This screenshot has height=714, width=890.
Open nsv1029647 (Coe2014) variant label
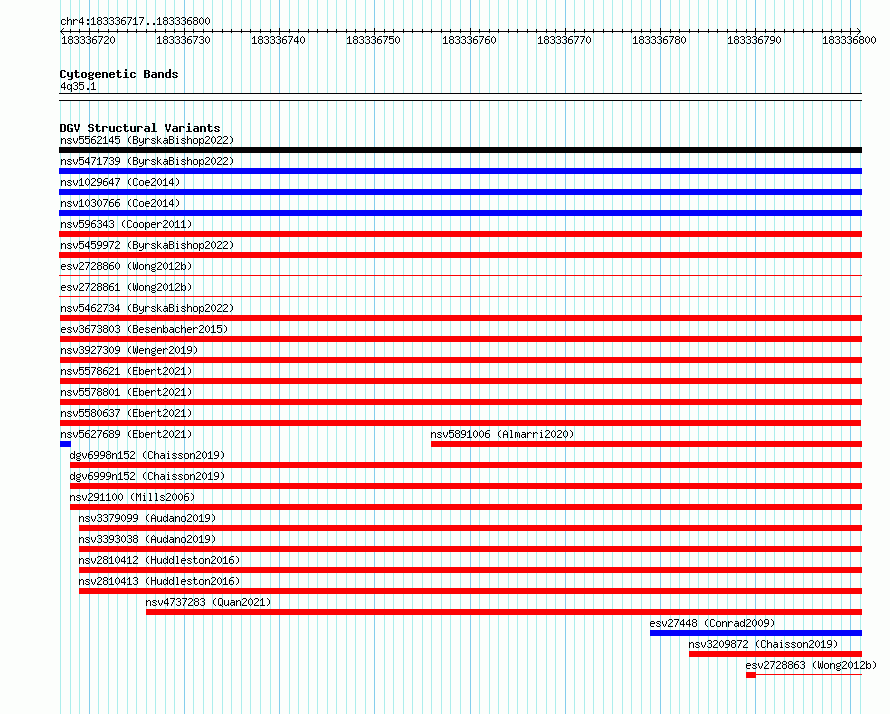pos(120,182)
